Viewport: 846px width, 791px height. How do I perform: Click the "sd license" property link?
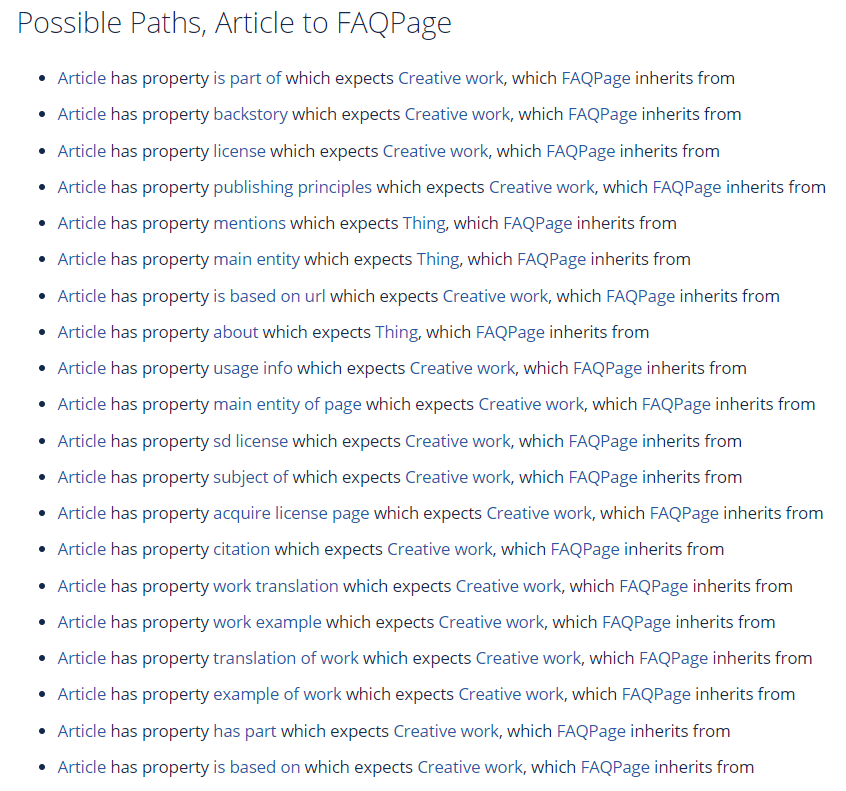tap(250, 441)
